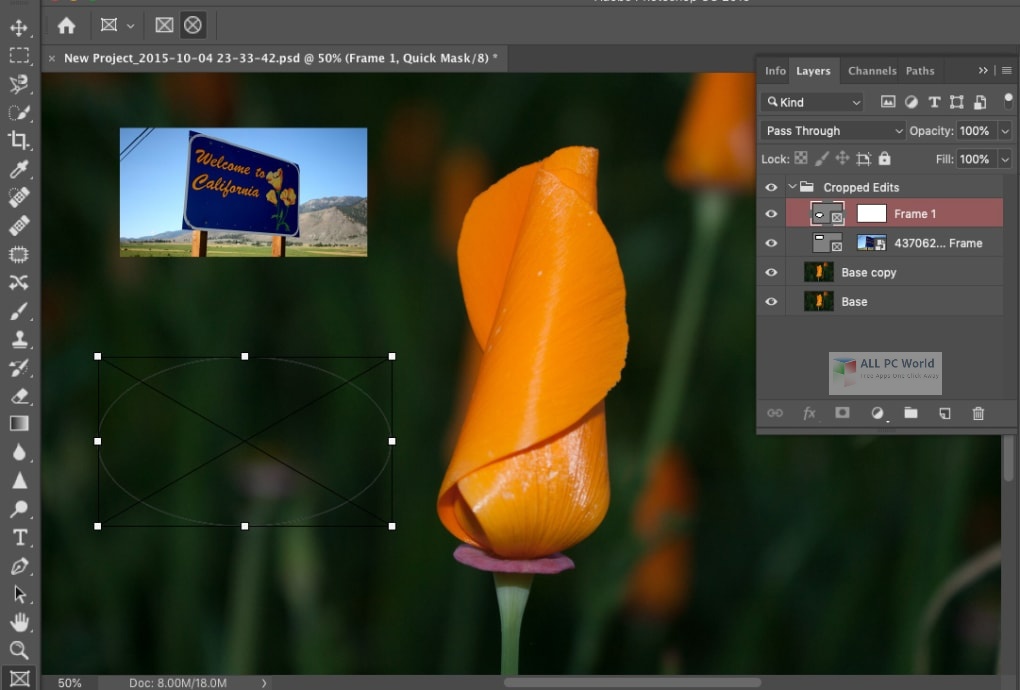
Task: Open the Fill slider dropdown
Action: coord(1005,159)
